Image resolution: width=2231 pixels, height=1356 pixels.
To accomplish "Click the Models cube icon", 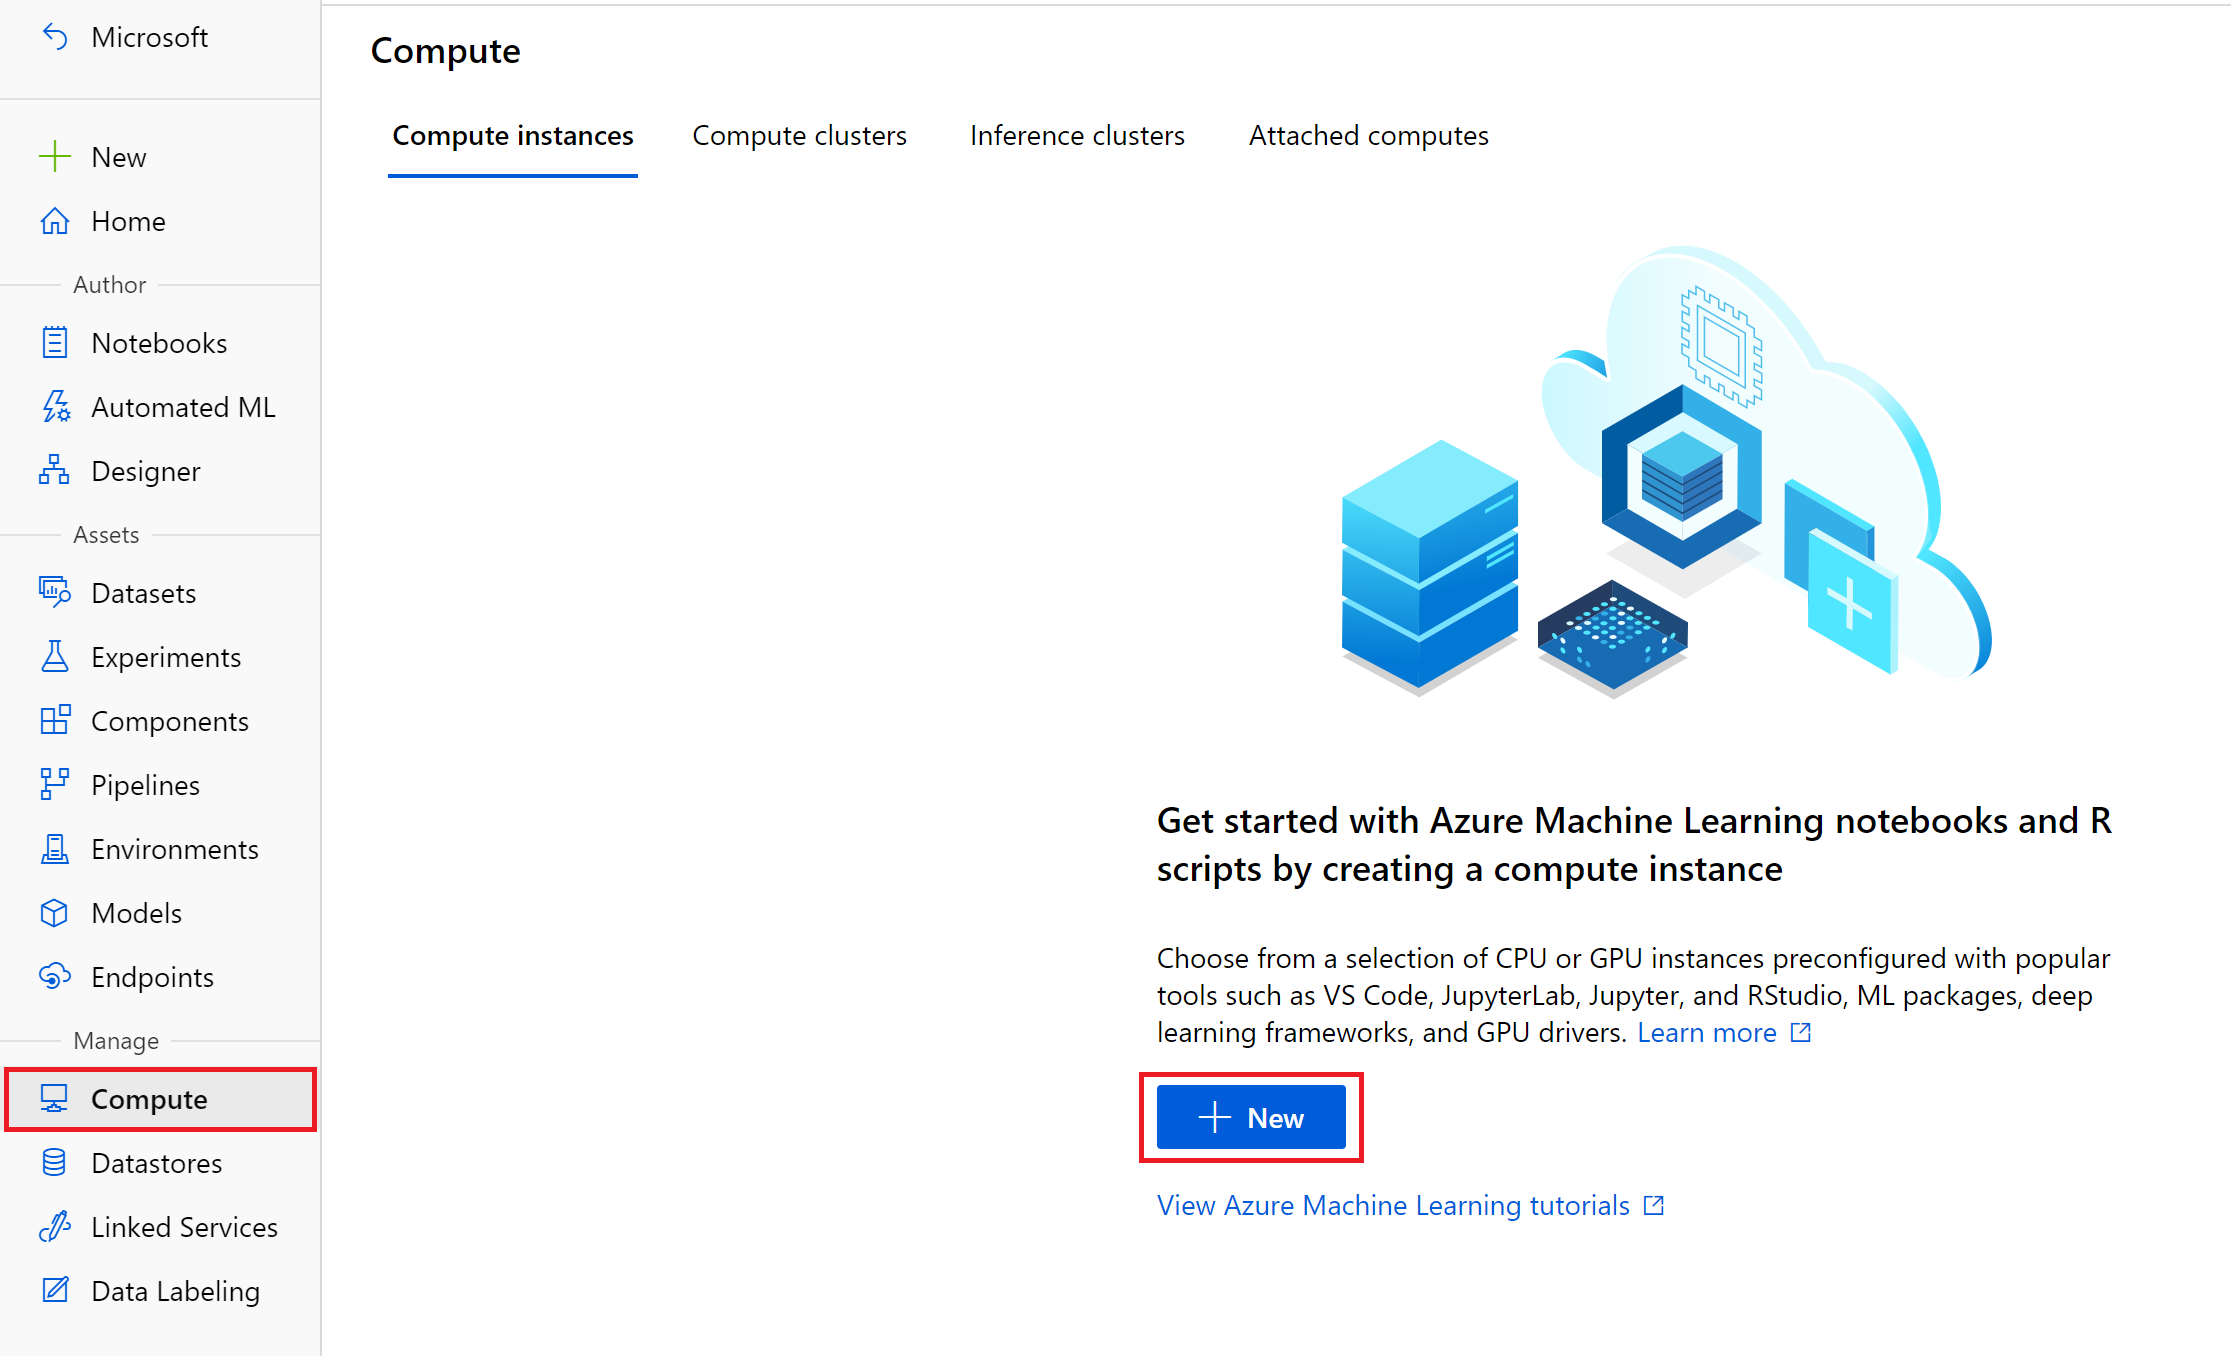I will [x=55, y=913].
